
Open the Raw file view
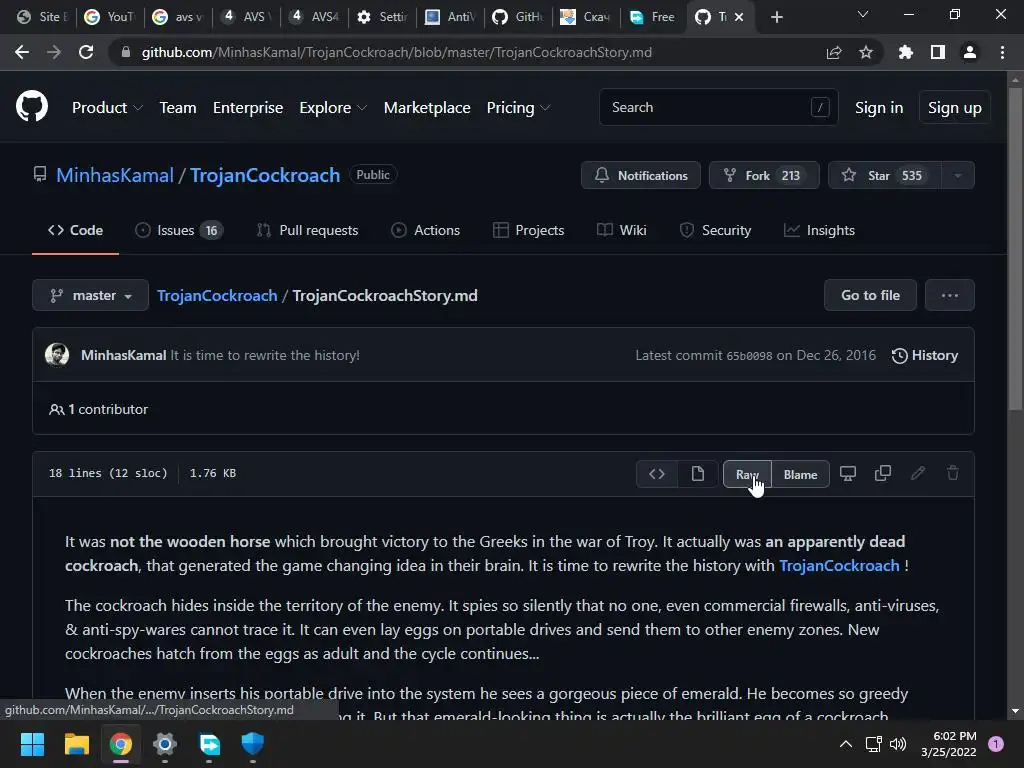tap(747, 475)
